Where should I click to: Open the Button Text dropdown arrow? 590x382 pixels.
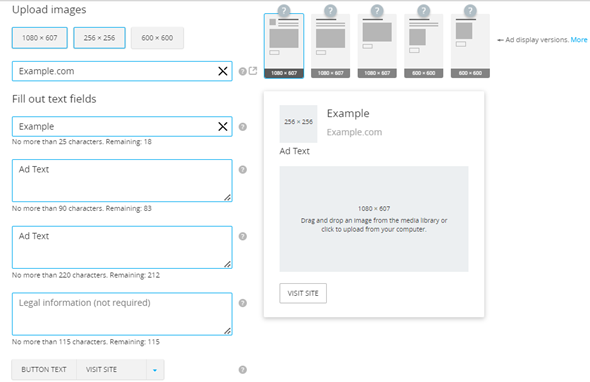tap(155, 370)
